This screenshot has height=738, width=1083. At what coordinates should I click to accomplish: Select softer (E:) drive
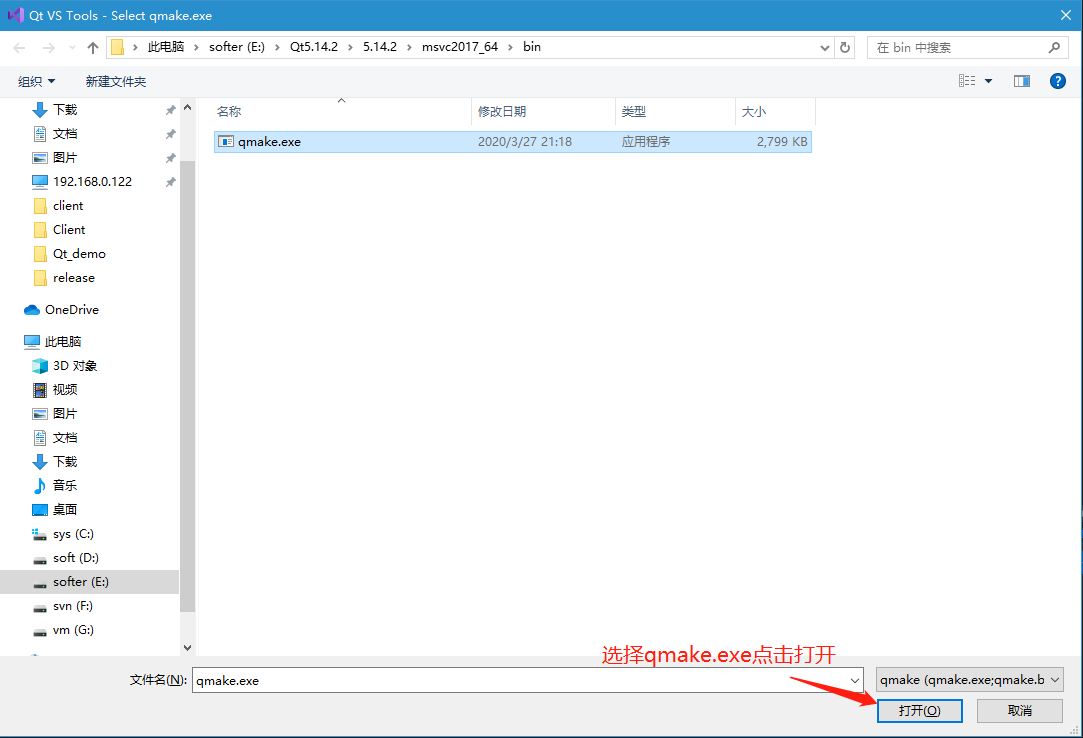coord(81,582)
